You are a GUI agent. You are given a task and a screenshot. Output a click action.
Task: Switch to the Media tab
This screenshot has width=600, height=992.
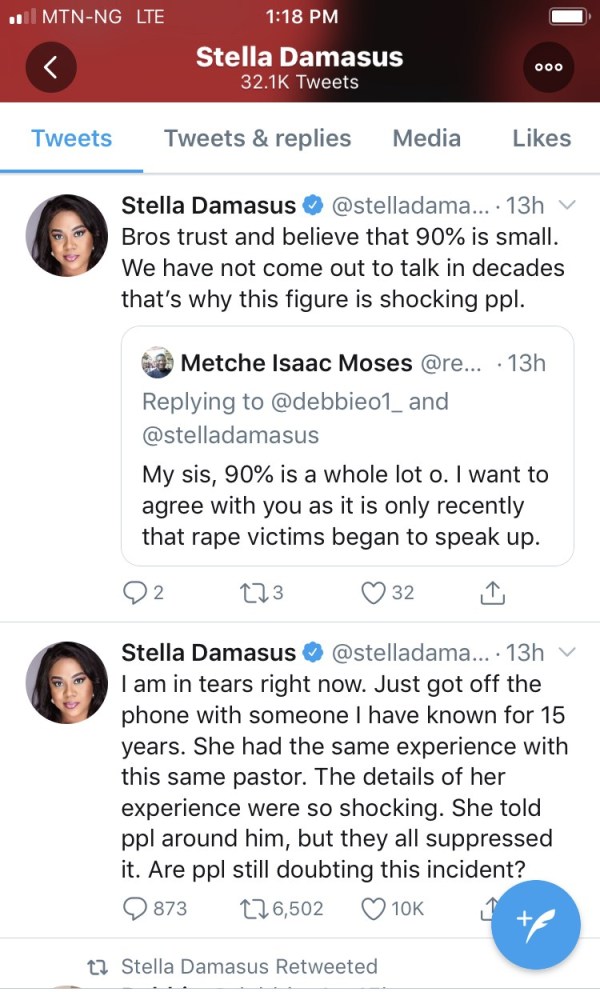[426, 138]
